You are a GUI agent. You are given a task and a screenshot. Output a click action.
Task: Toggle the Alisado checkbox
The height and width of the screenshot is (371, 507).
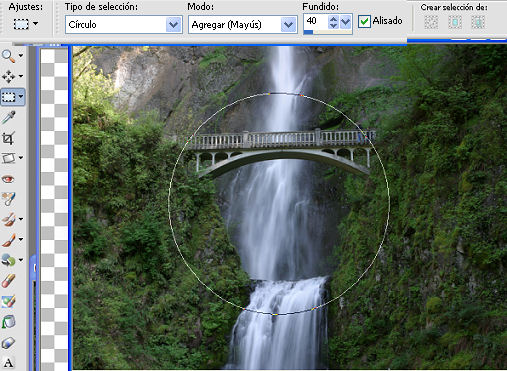pyautogui.click(x=364, y=21)
